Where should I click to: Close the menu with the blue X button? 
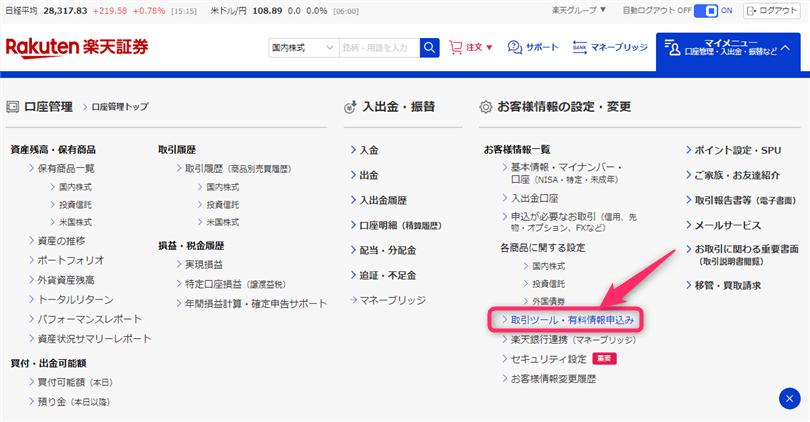[789, 398]
